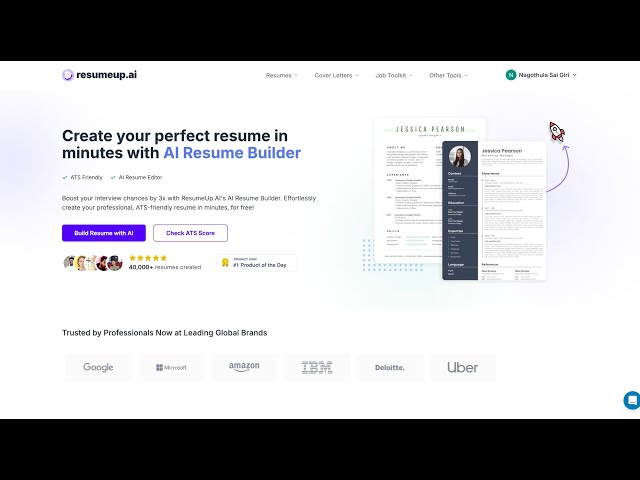Select the ATS Friendly label

pos(87,178)
